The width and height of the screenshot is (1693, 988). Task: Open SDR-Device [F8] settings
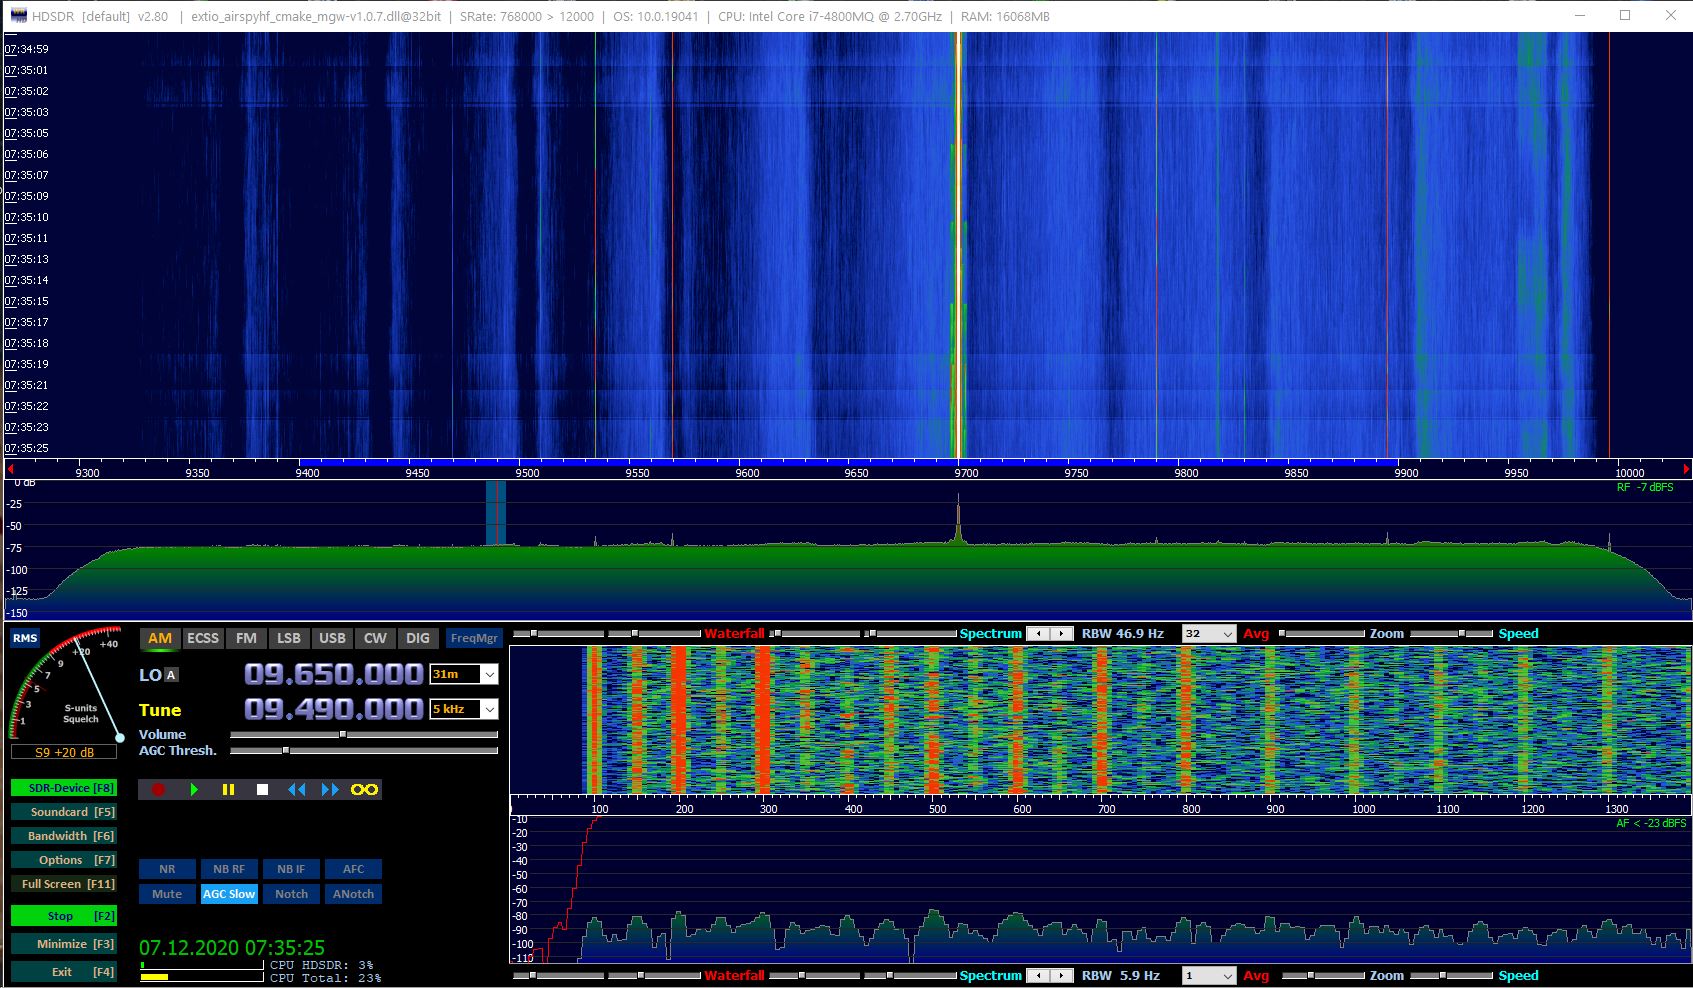(x=64, y=788)
